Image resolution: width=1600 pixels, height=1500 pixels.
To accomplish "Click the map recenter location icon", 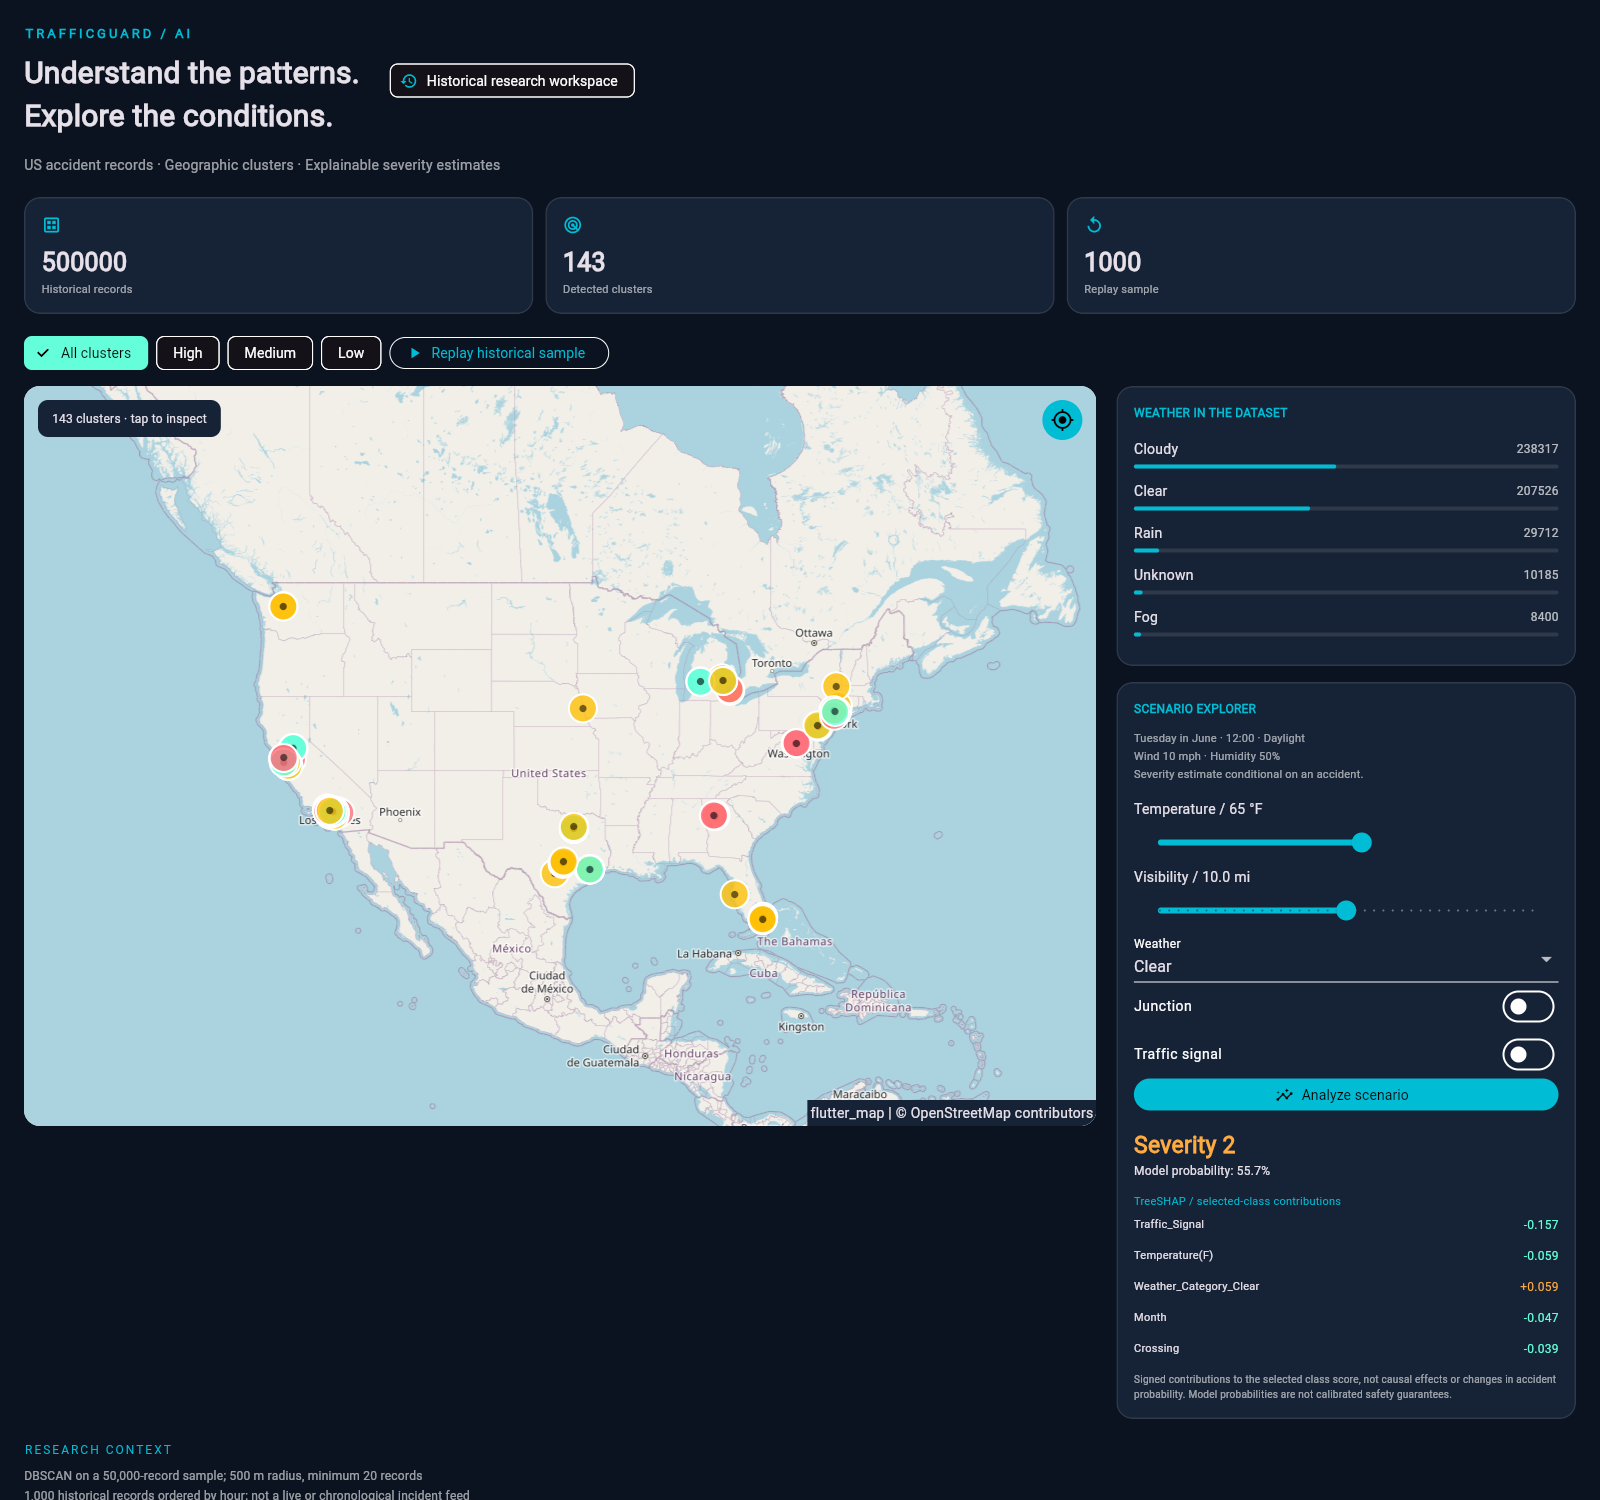I will click(x=1062, y=420).
